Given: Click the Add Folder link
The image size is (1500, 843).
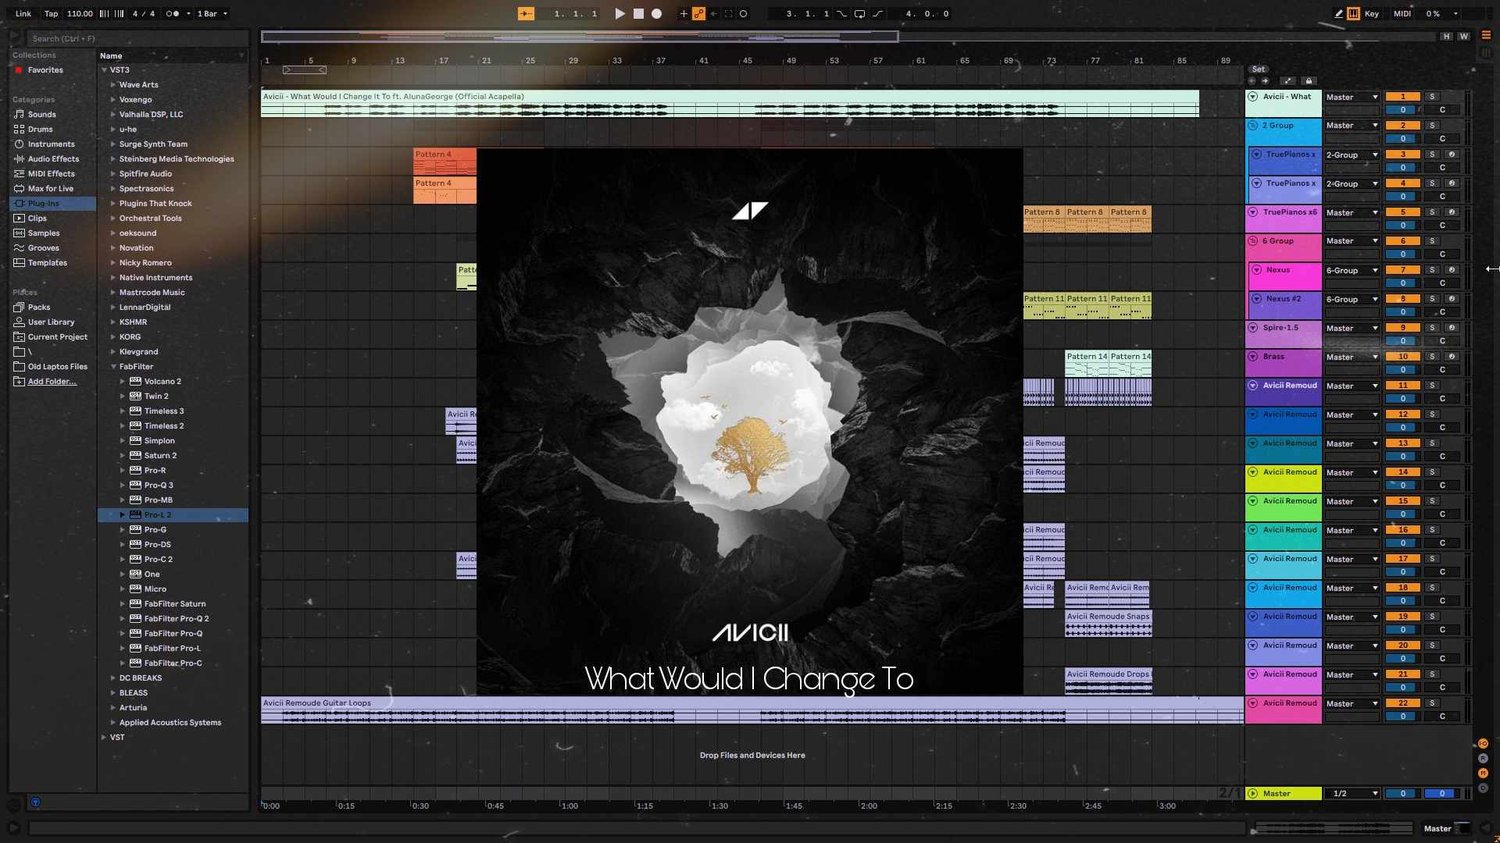Looking at the screenshot, I should pos(52,382).
